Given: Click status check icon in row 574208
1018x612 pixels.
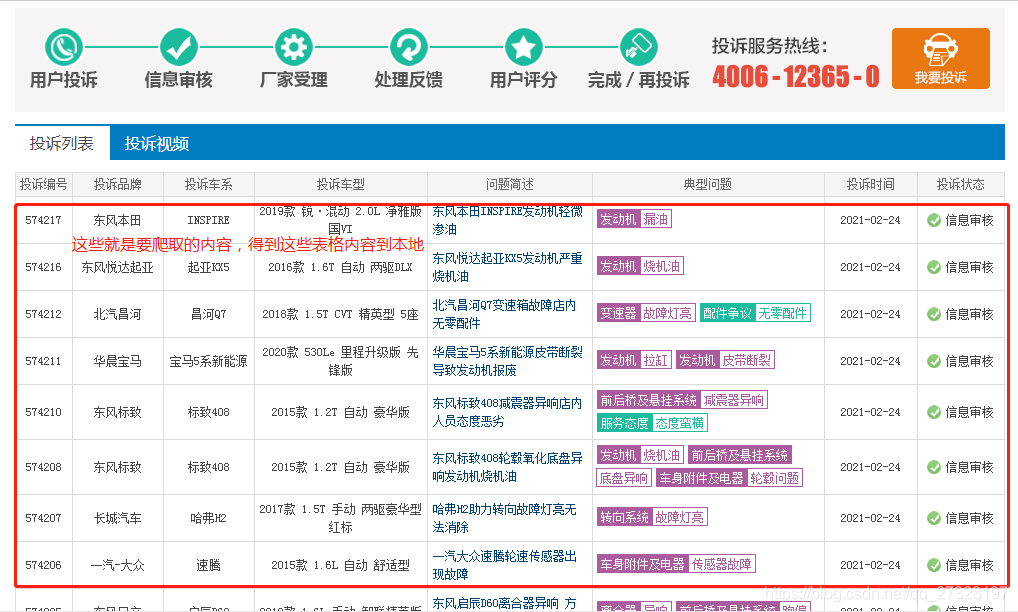Looking at the screenshot, I should tap(934, 467).
